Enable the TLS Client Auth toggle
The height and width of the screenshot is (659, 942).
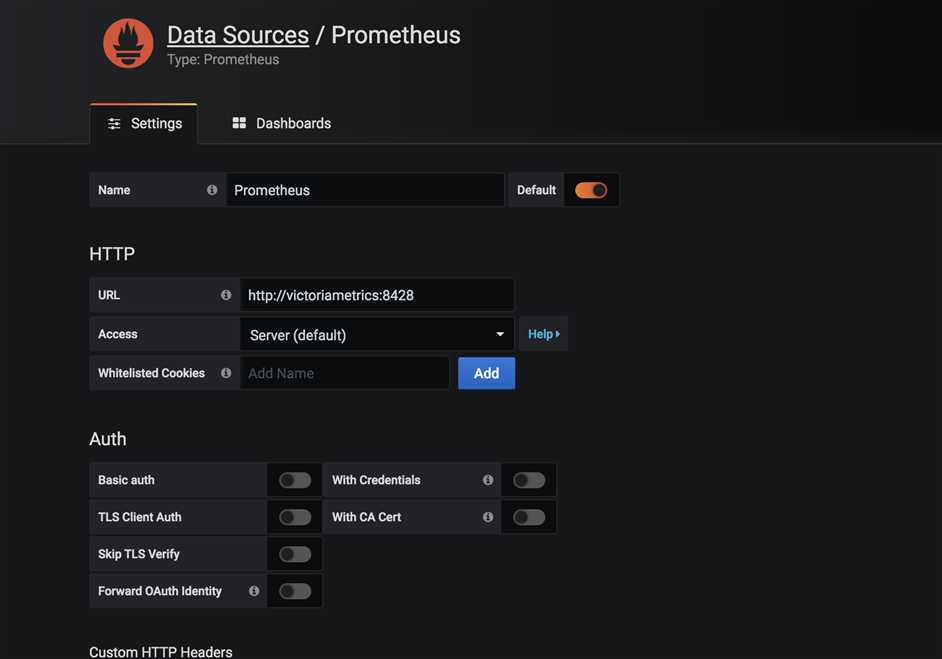(295, 517)
